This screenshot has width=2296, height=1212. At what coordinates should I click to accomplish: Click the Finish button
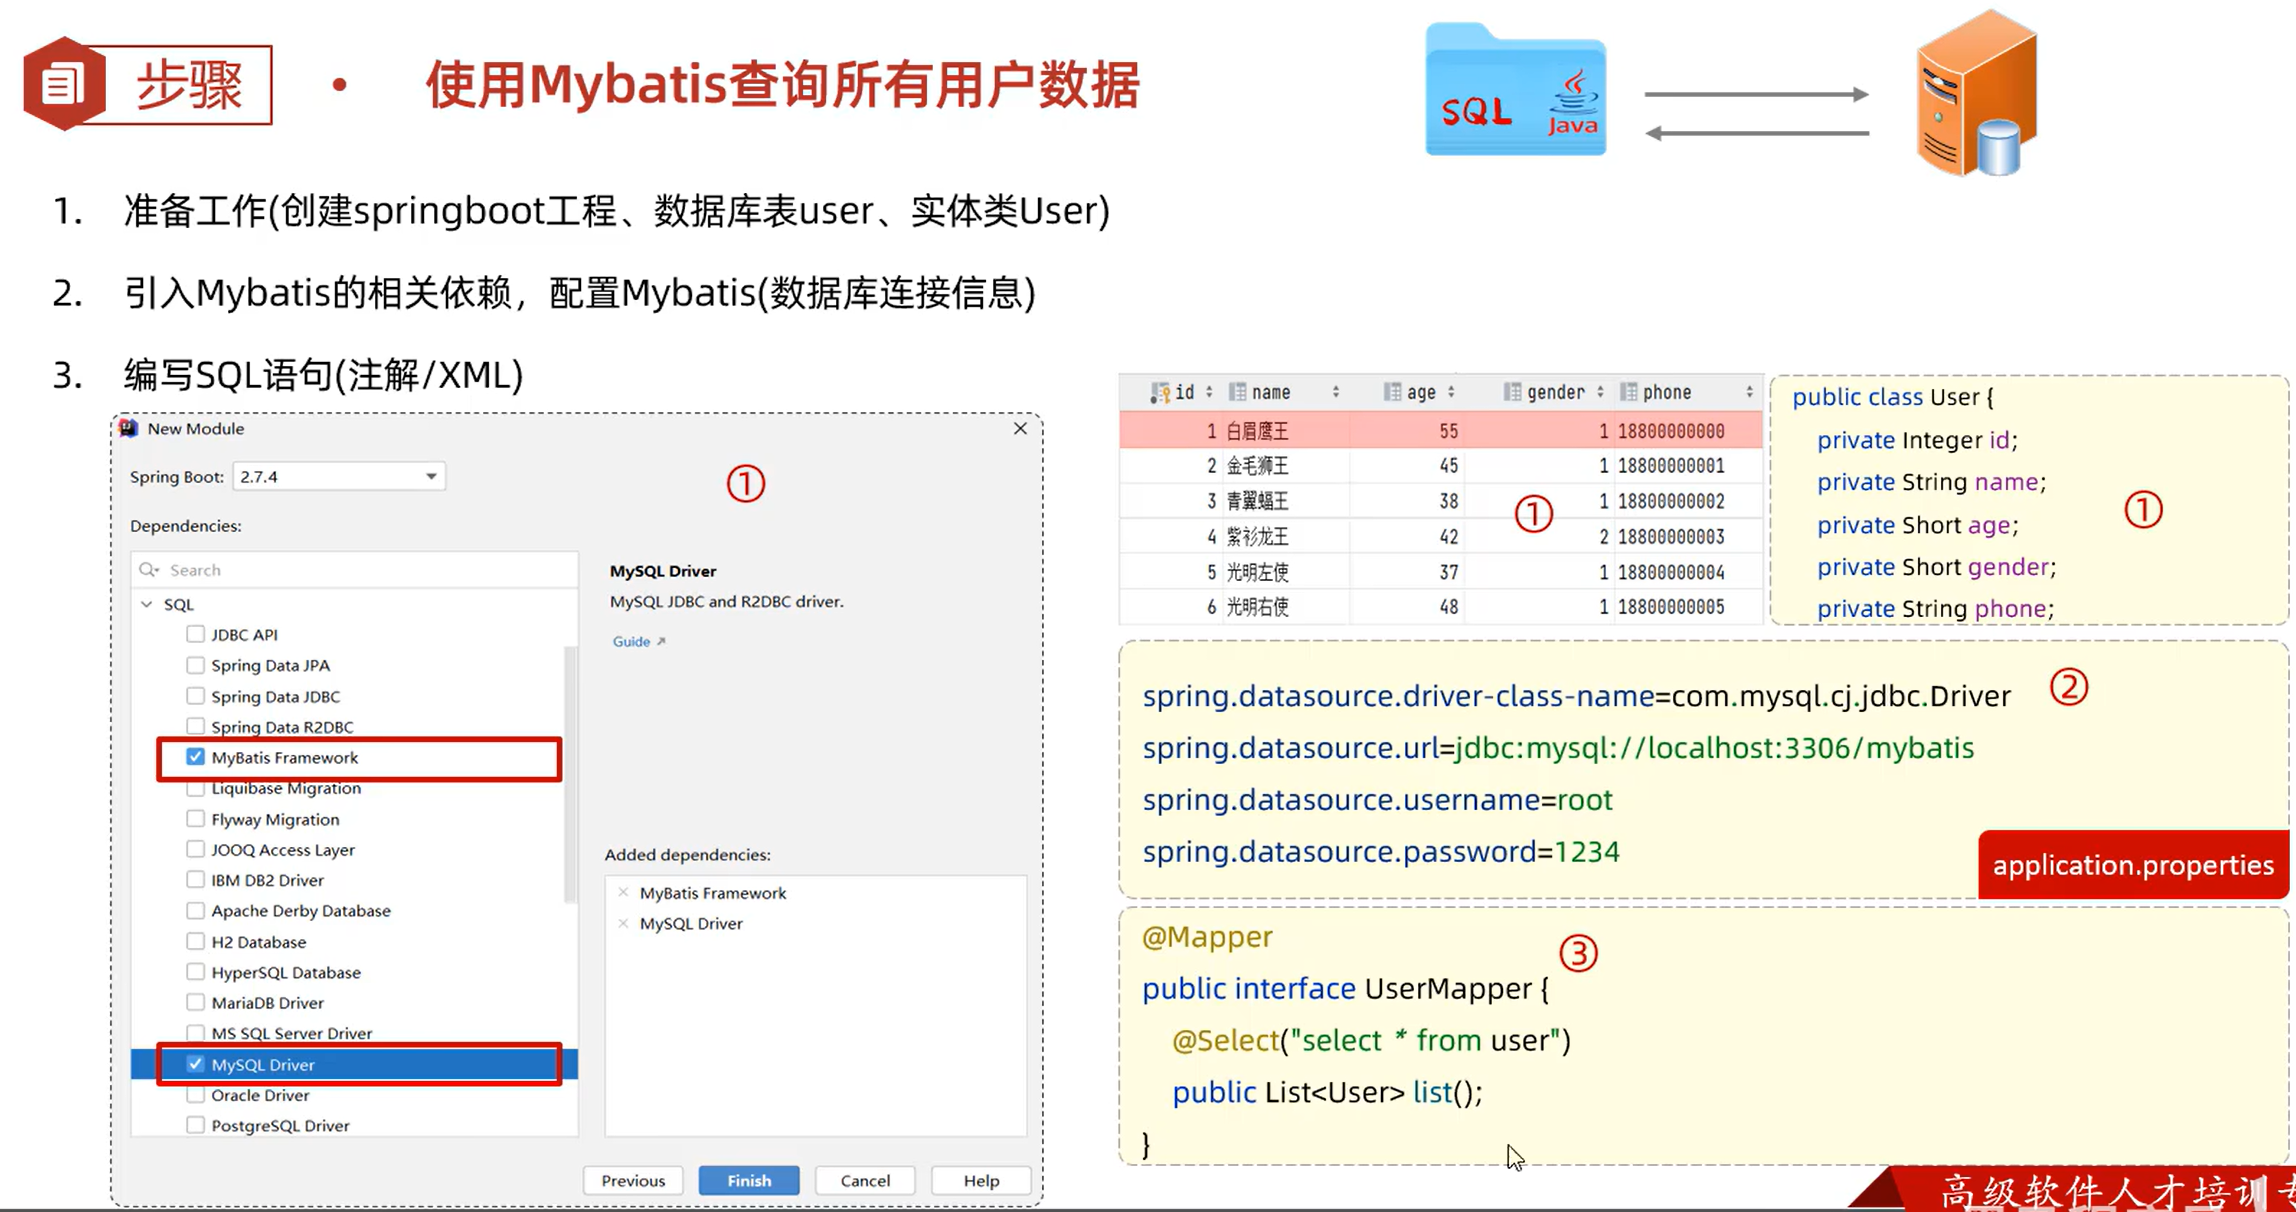(x=748, y=1180)
